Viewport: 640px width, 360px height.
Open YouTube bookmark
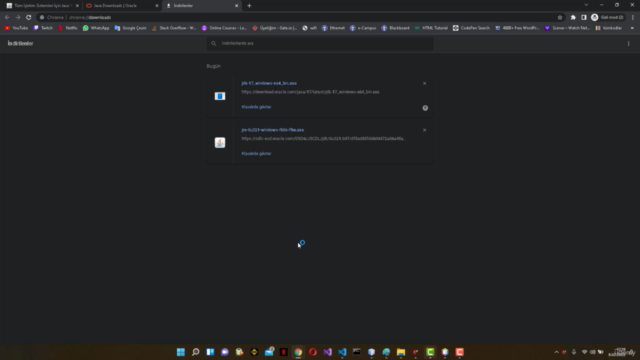pyautogui.click(x=16, y=28)
